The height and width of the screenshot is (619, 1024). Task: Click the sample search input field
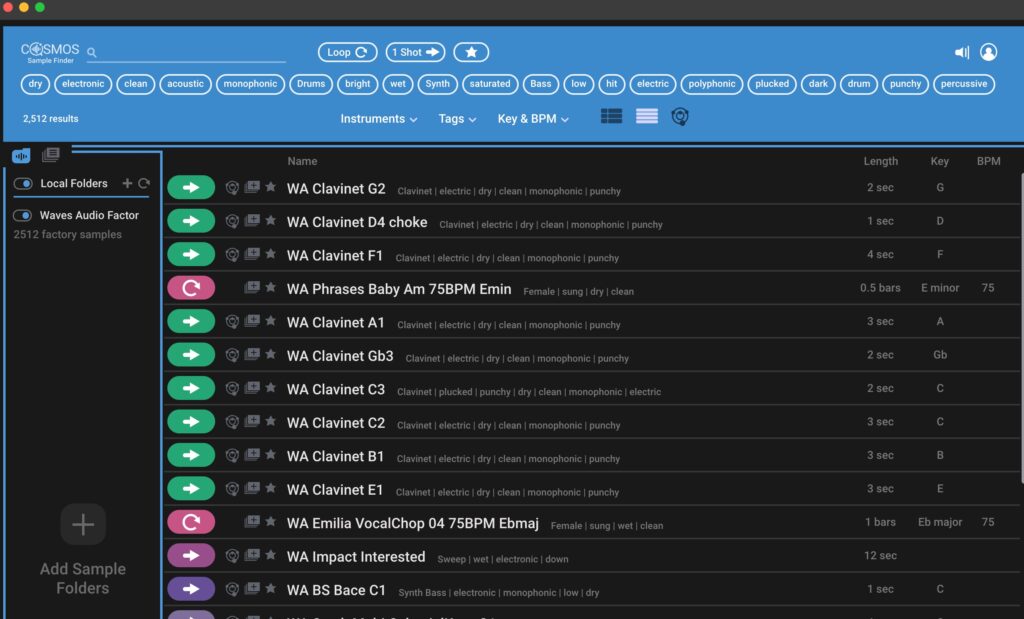tap(190, 52)
